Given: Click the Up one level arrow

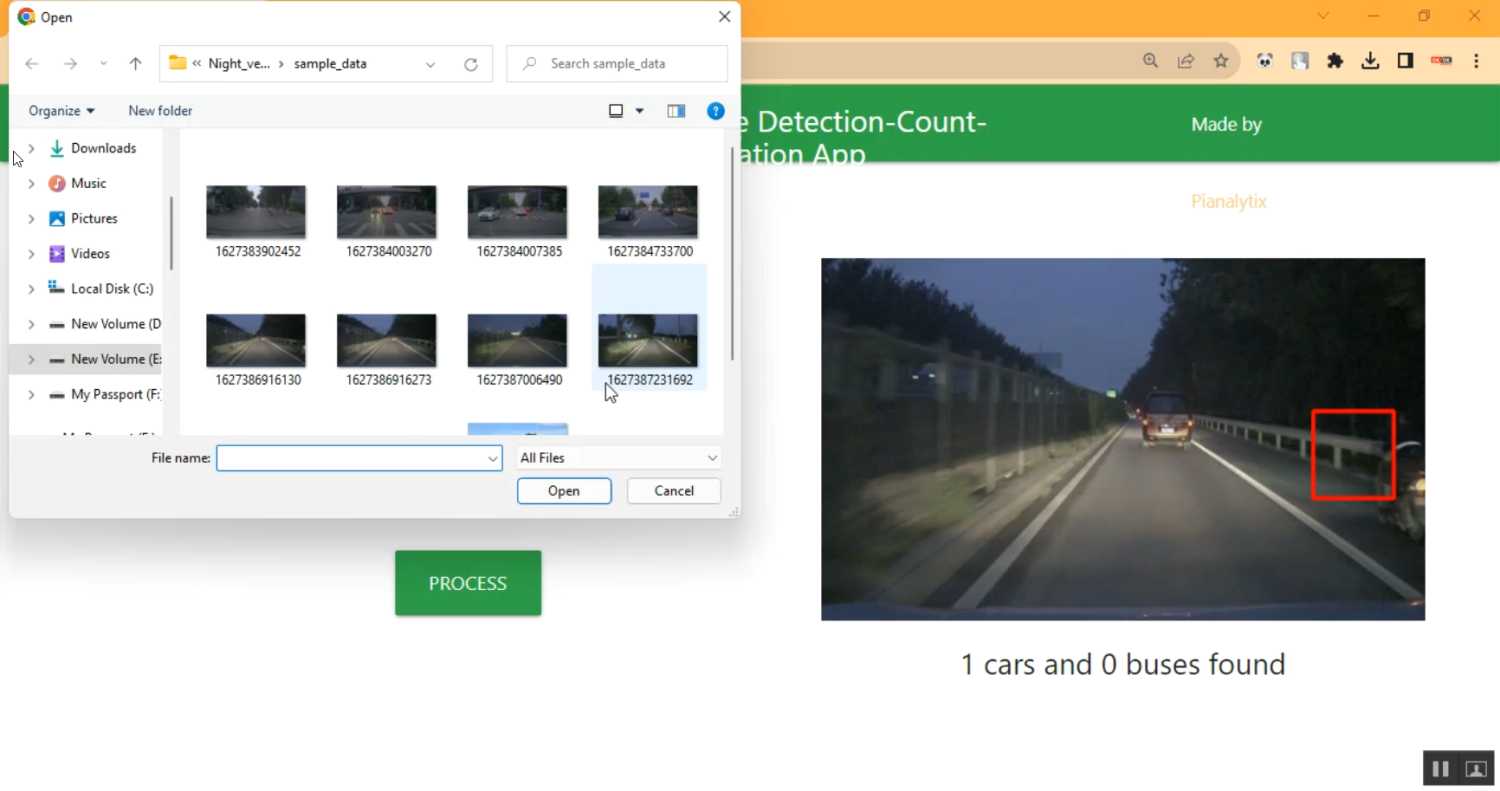Looking at the screenshot, I should pyautogui.click(x=136, y=64).
